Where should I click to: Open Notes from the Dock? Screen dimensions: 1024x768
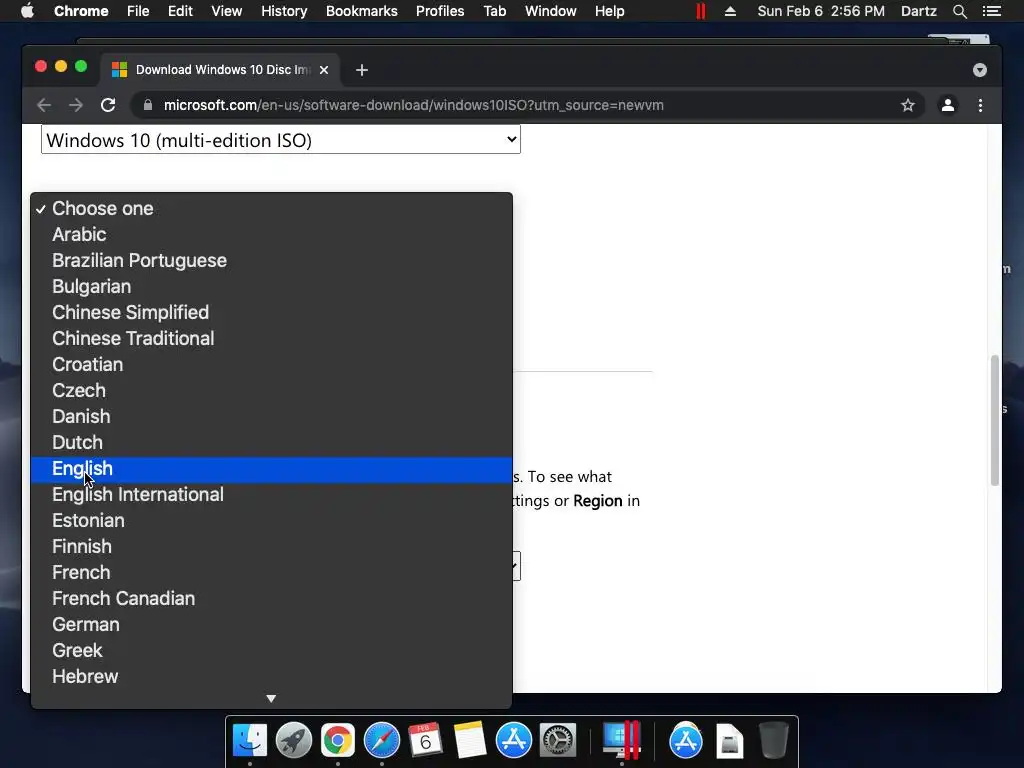point(470,740)
